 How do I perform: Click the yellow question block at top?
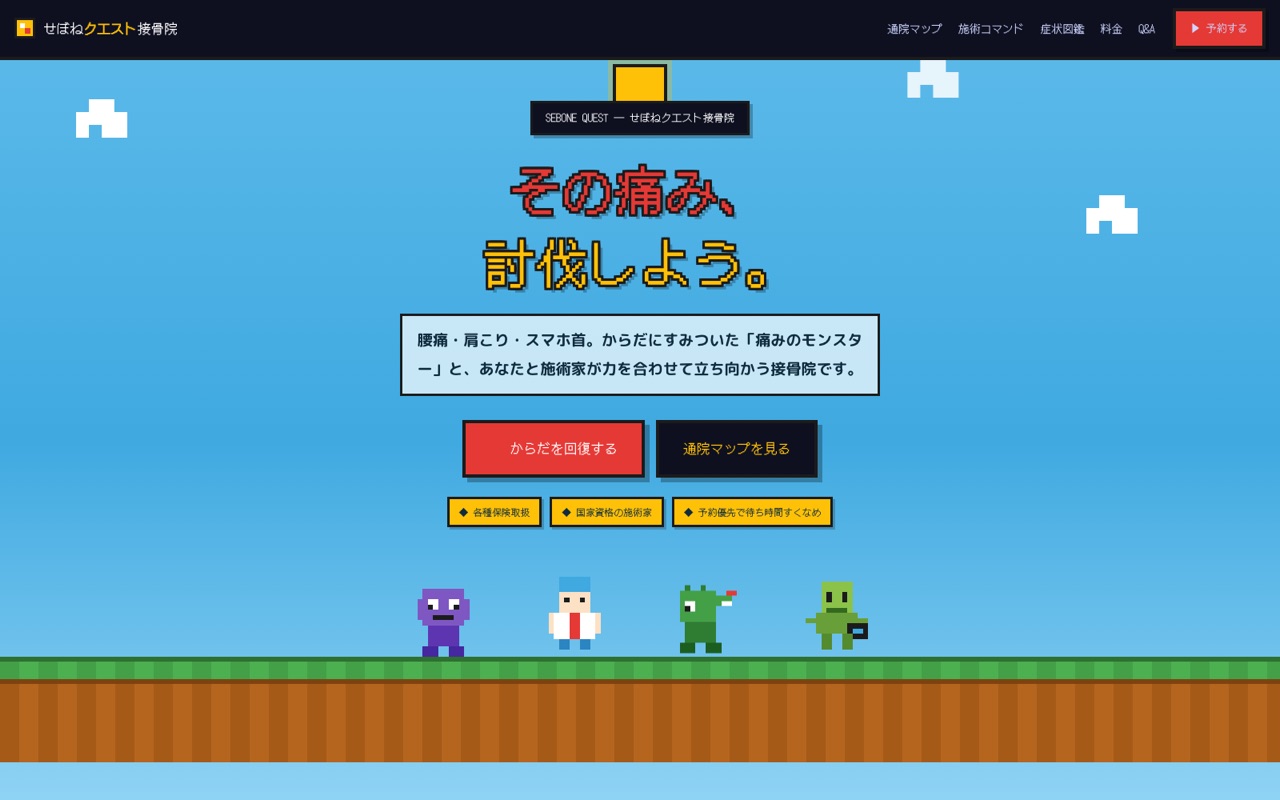(x=640, y=83)
